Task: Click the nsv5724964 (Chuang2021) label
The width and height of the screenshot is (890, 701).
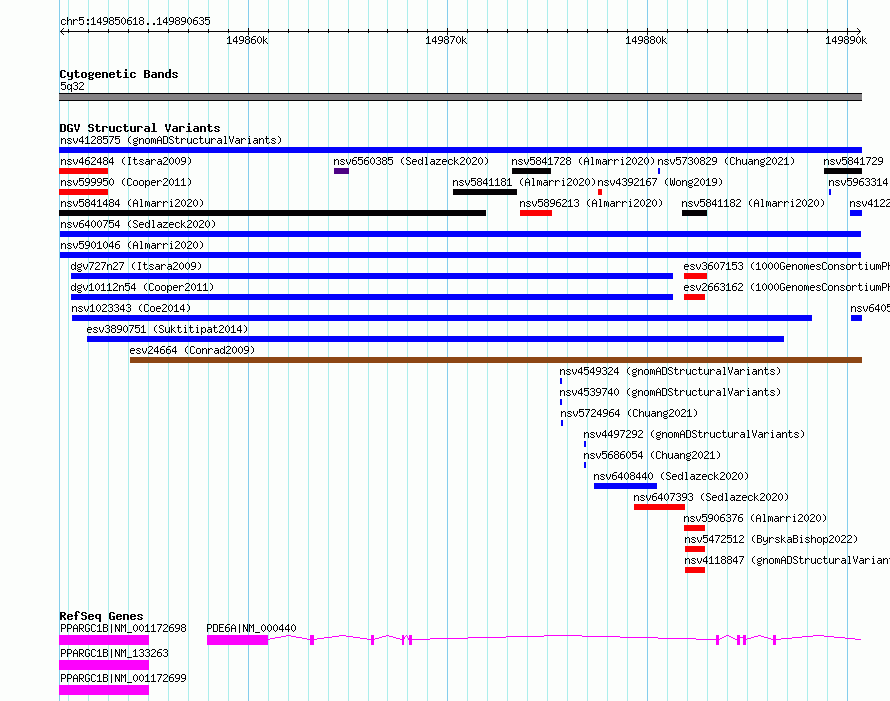Action: [x=629, y=413]
